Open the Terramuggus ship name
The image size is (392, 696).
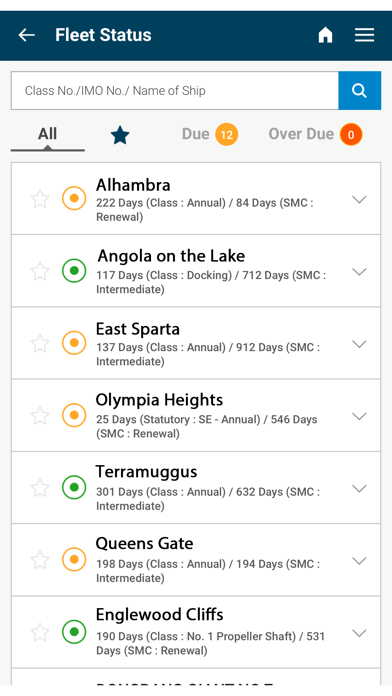(x=147, y=471)
